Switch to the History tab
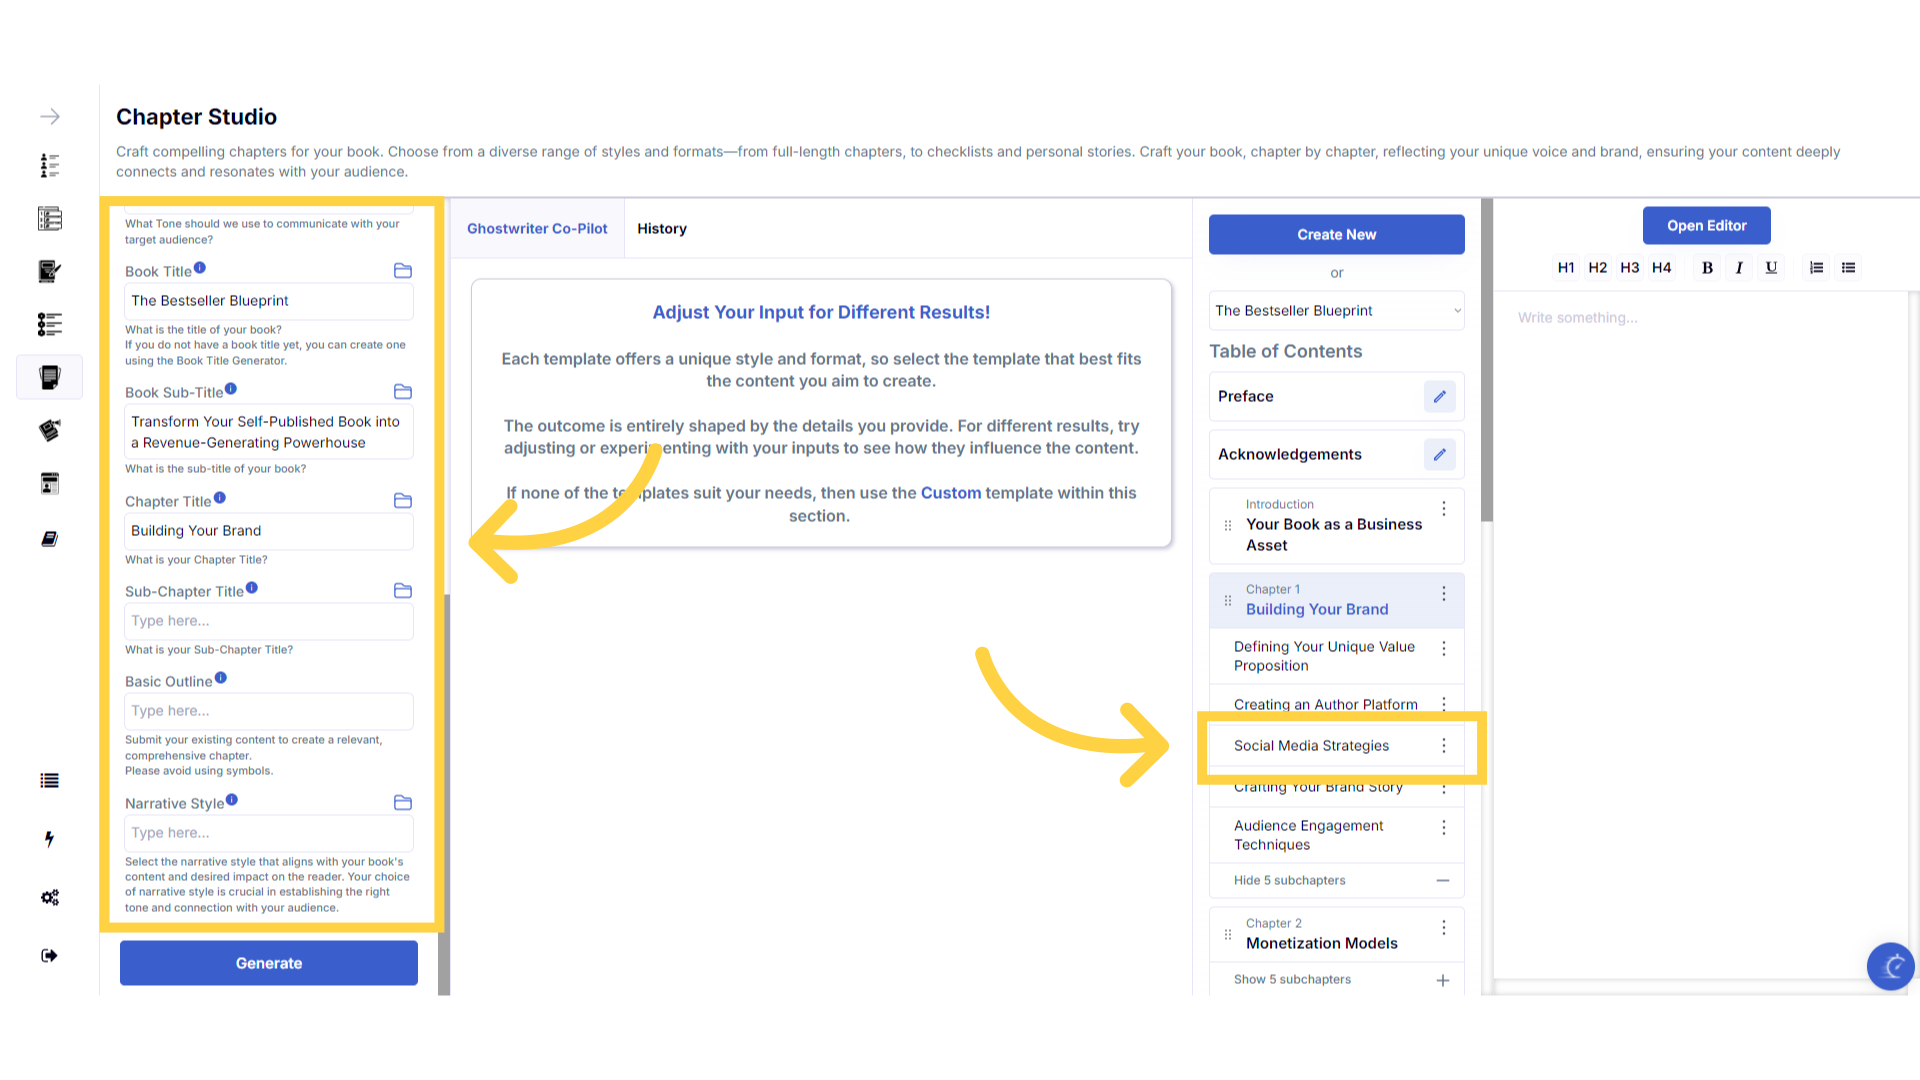The width and height of the screenshot is (1920, 1080). (x=662, y=229)
